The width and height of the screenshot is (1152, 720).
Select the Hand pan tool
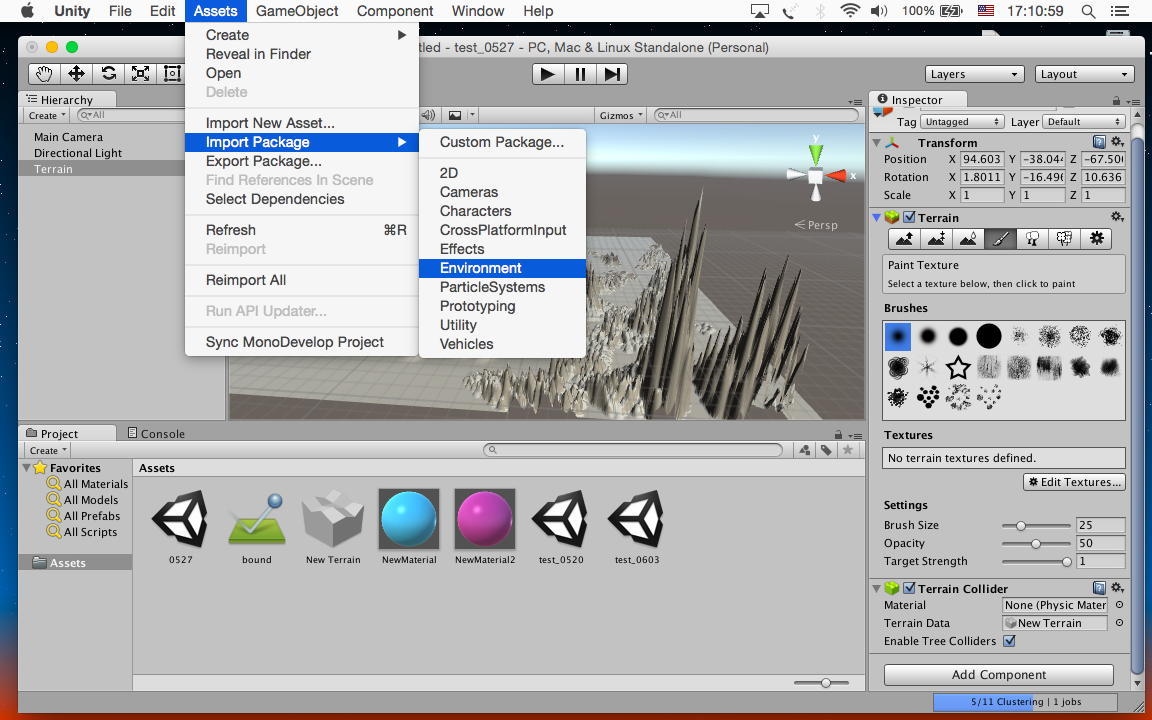pos(44,74)
